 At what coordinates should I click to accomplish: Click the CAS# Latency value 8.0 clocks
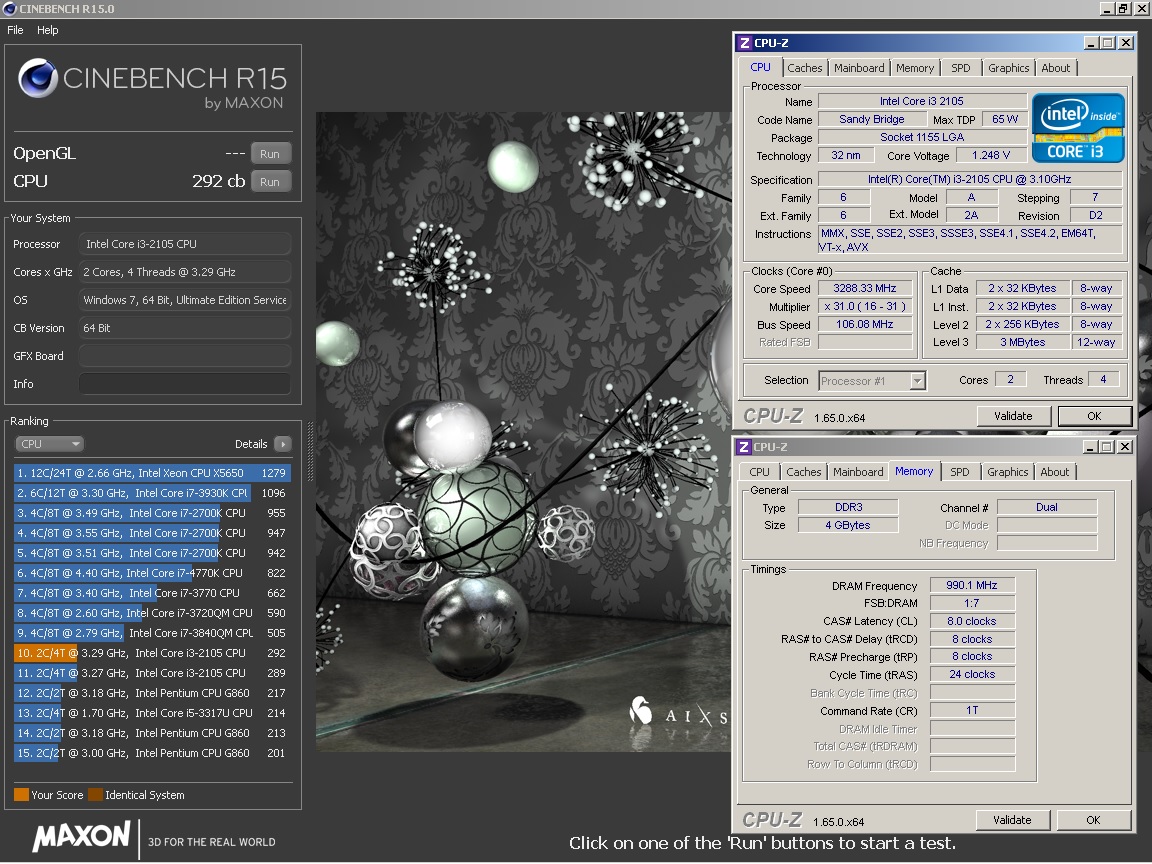click(972, 621)
